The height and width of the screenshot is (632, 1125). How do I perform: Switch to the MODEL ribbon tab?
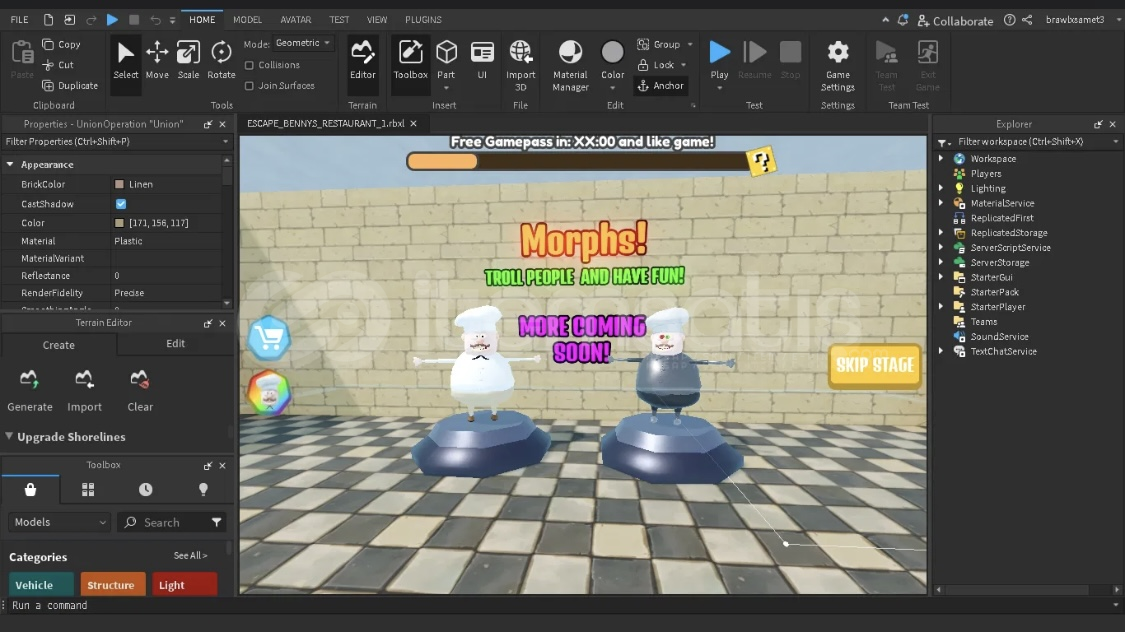tap(248, 20)
